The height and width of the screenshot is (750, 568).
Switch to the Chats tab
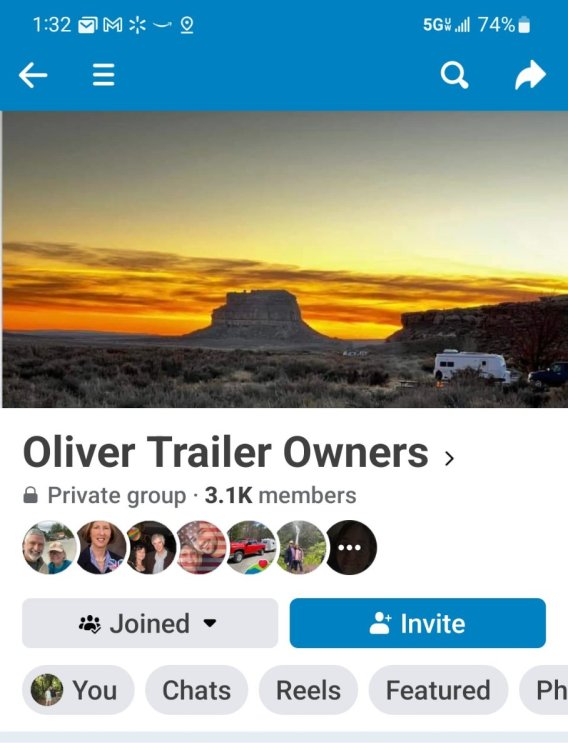(x=196, y=690)
